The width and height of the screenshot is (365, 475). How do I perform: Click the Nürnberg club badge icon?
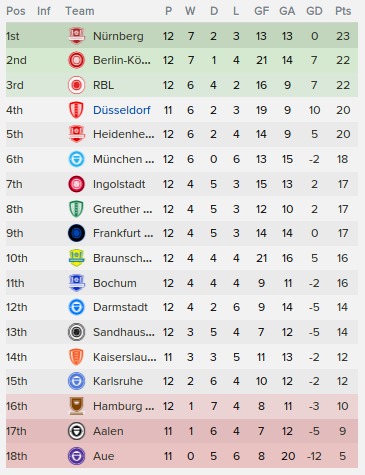coord(76,36)
